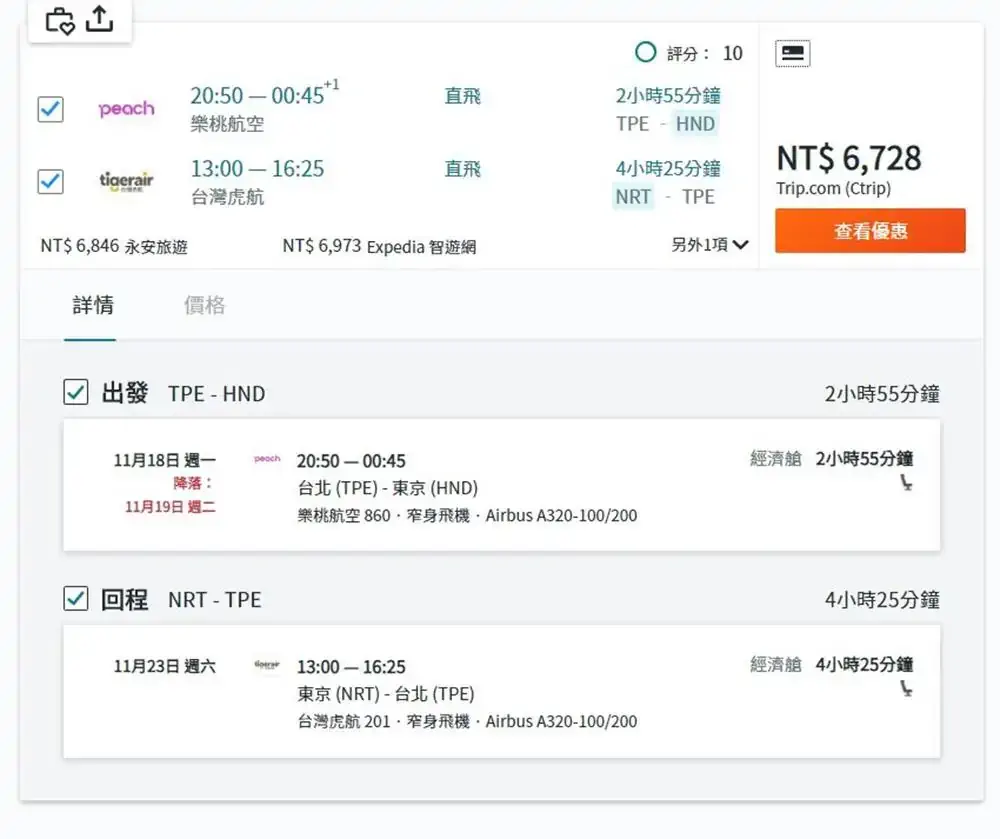The width and height of the screenshot is (1000, 839).
Task: Switch to the 詳情 tab
Action: pos(93,305)
